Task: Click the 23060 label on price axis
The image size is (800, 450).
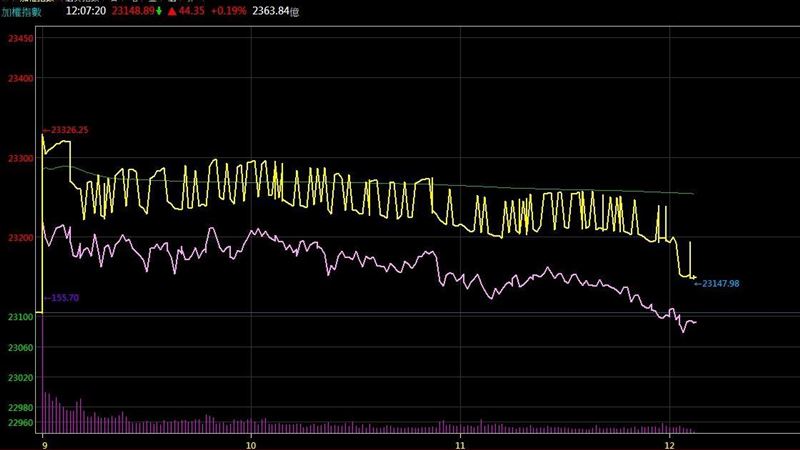Action: [x=20, y=348]
